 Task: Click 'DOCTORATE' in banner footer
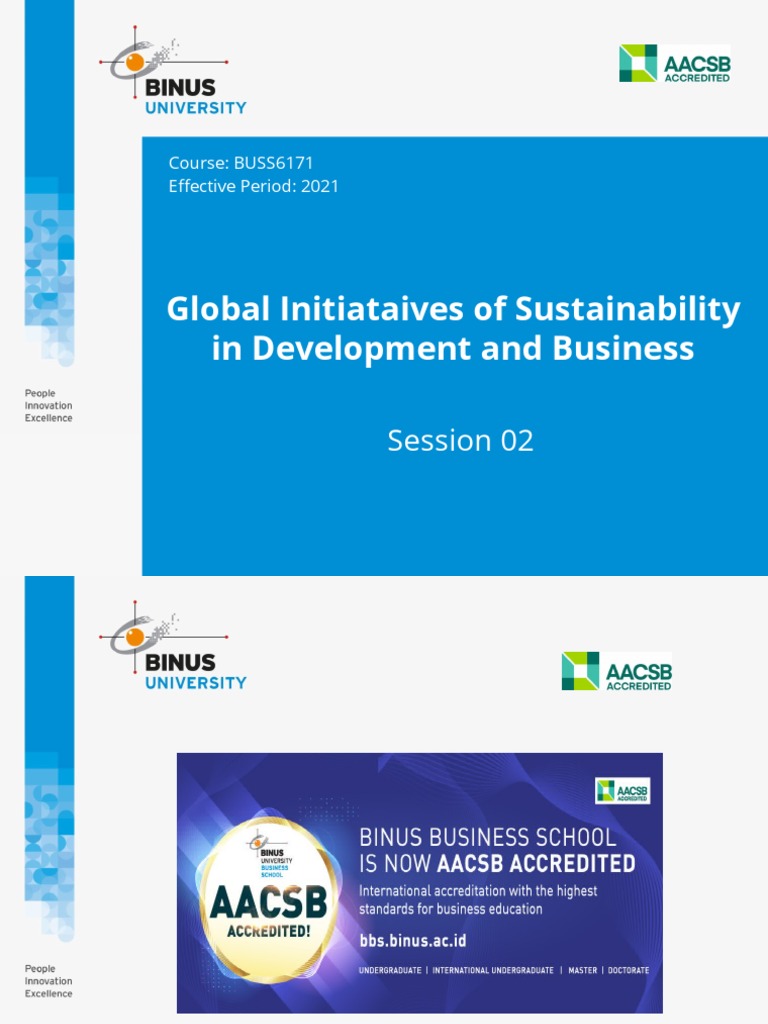click(x=628, y=970)
